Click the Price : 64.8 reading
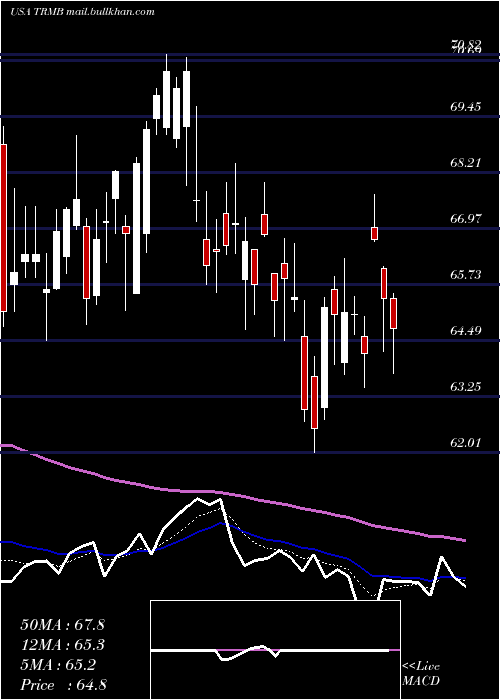Image resolution: width=500 pixels, height=700 pixels. click(x=63, y=685)
